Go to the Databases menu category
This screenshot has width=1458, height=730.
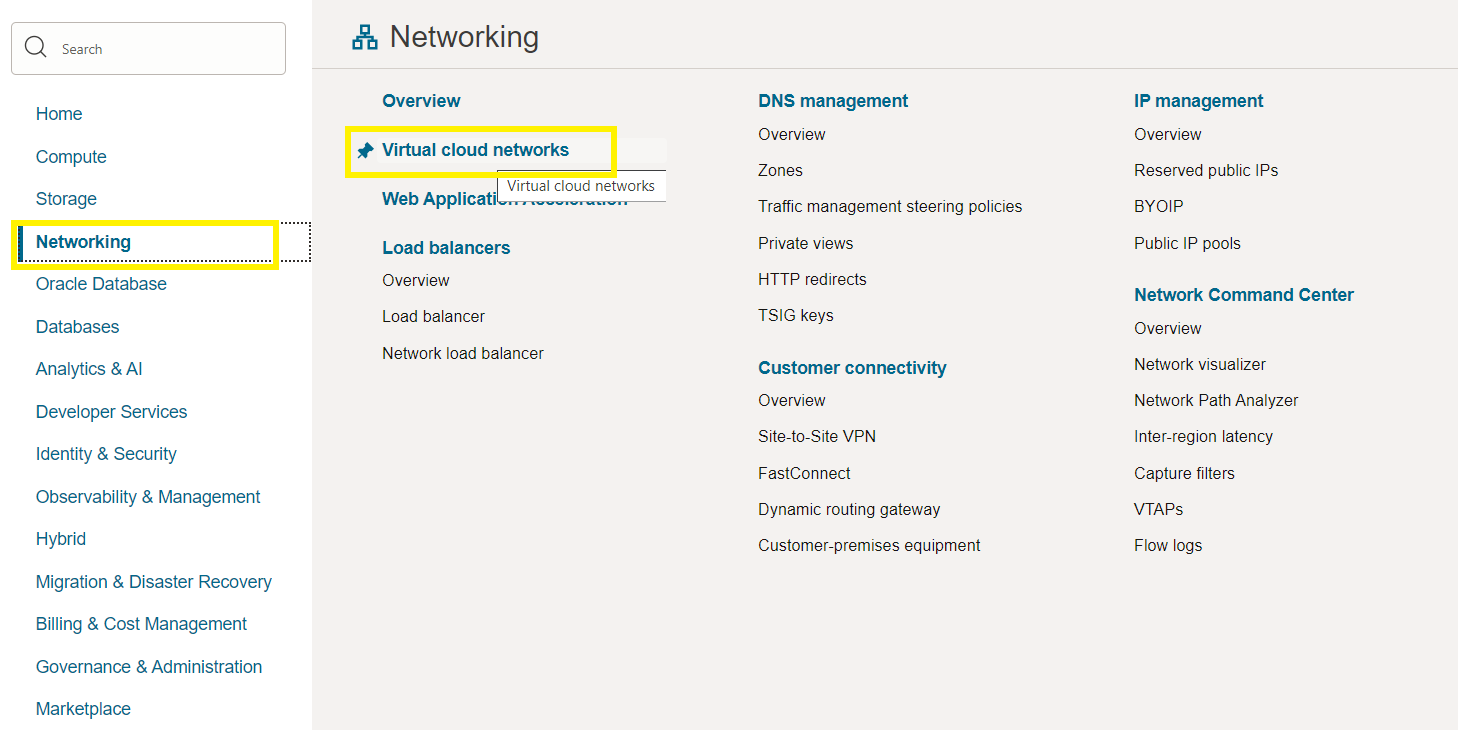(x=77, y=327)
